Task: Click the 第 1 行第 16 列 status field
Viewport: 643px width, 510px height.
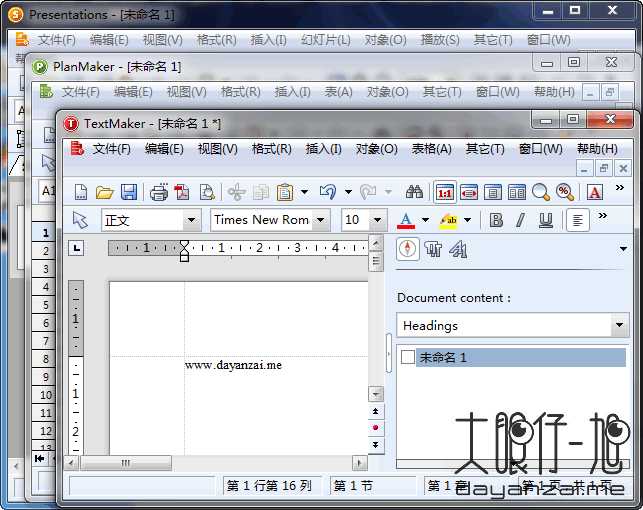Action: point(272,486)
